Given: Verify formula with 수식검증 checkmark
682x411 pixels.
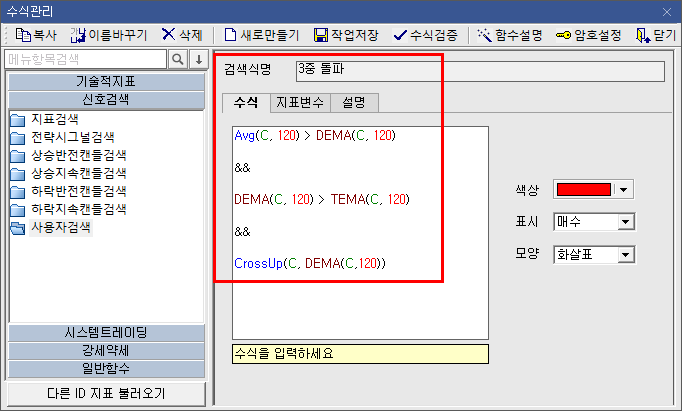Looking at the screenshot, I should tap(400, 35).
